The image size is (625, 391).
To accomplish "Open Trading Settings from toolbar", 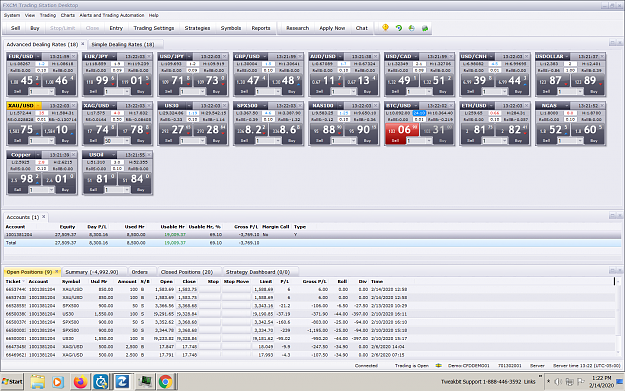I will tap(153, 28).
